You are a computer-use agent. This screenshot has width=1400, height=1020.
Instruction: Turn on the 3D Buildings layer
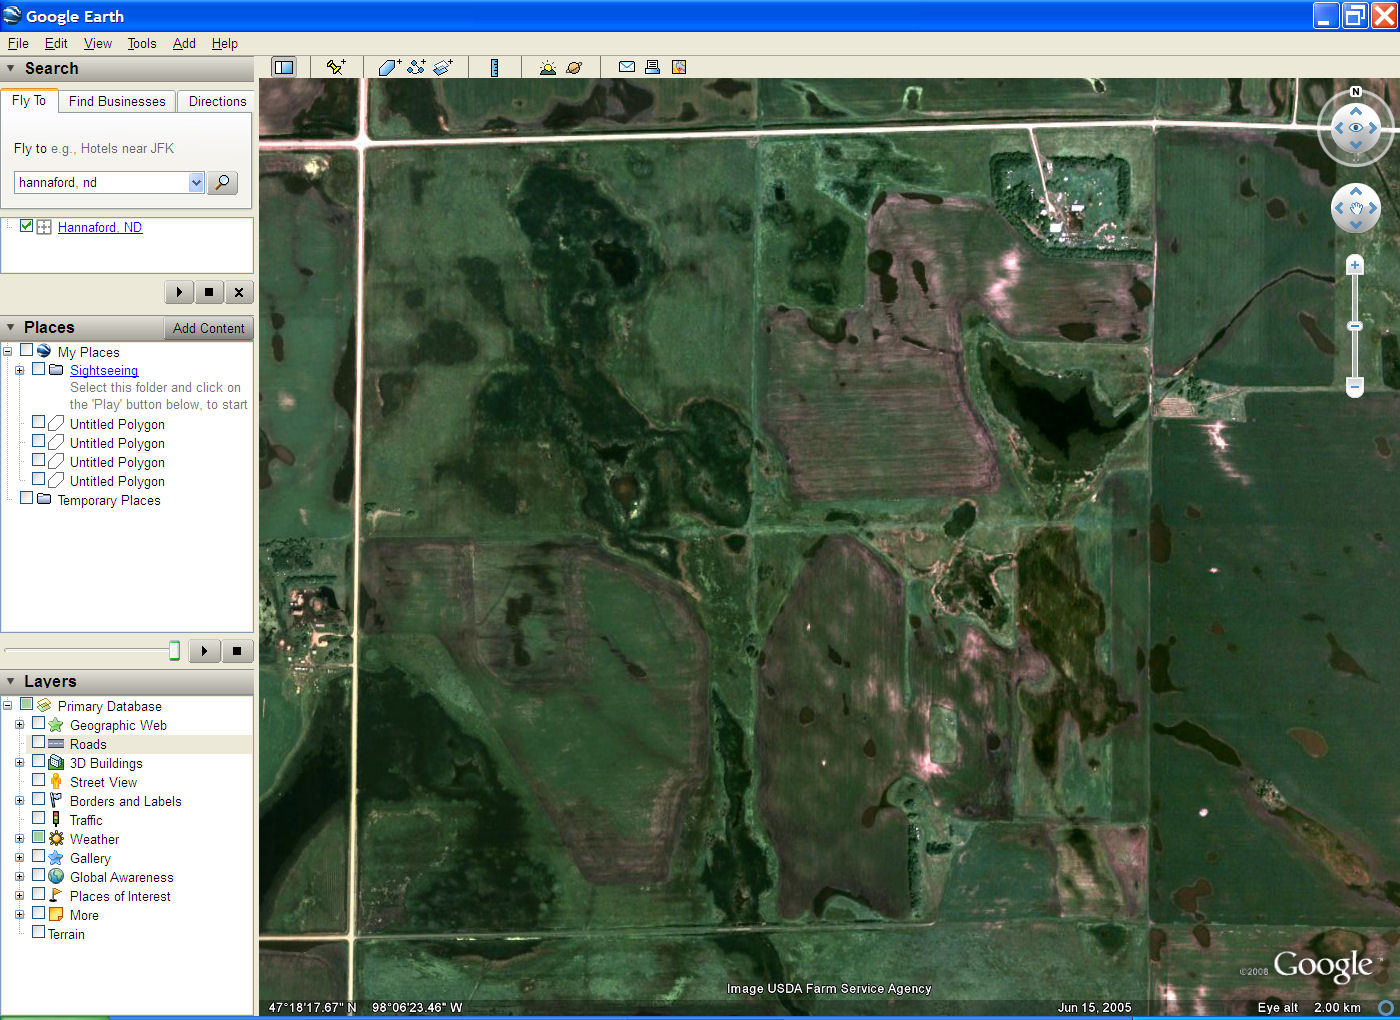(38, 761)
